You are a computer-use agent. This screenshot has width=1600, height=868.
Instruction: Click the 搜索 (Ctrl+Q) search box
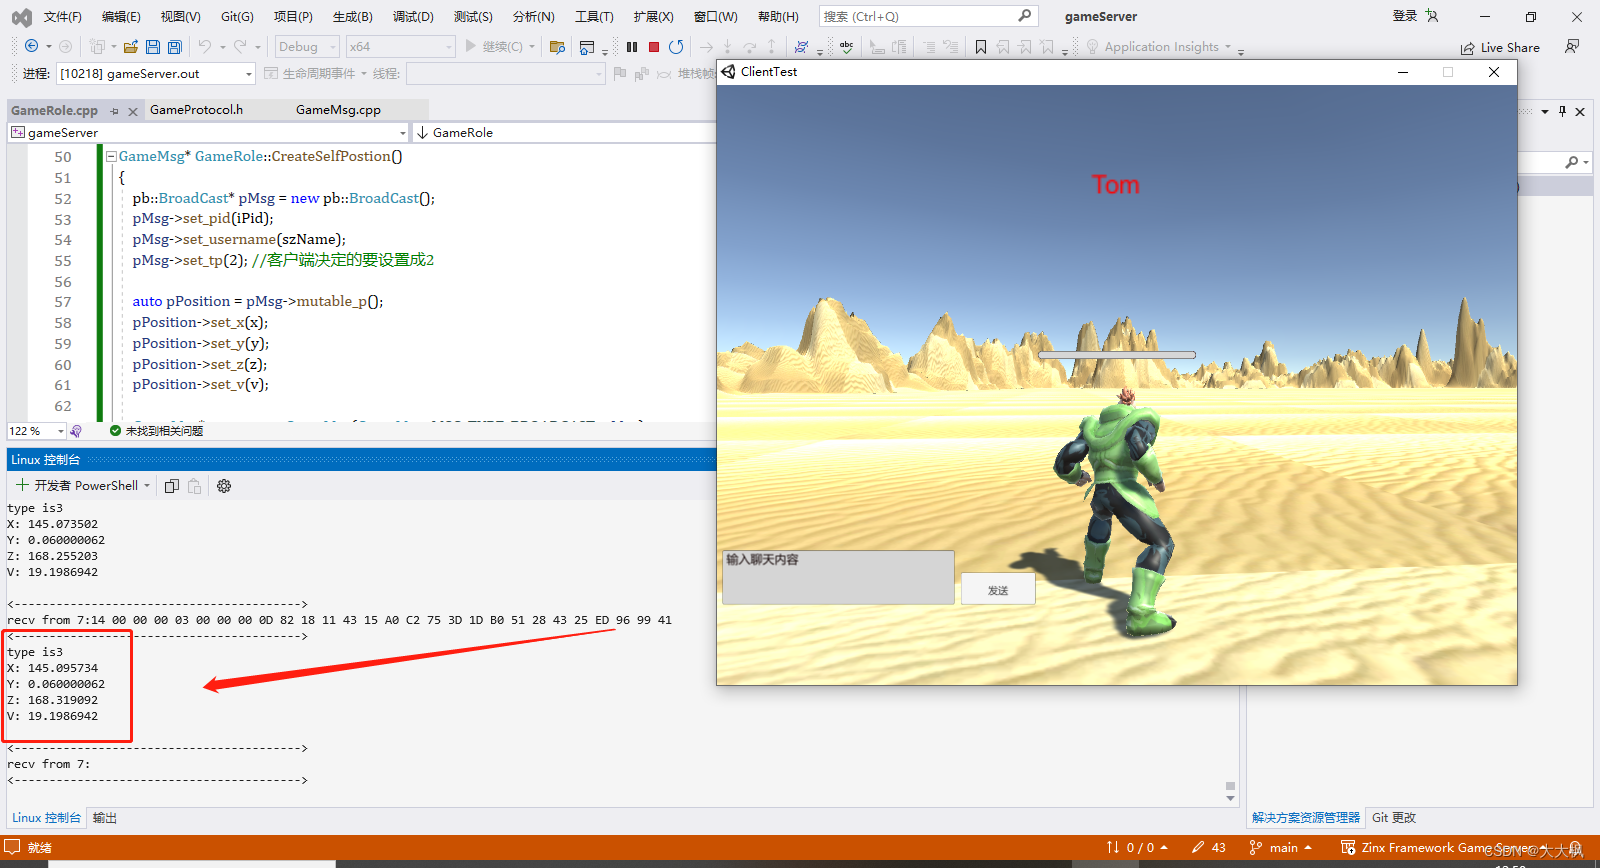point(928,16)
